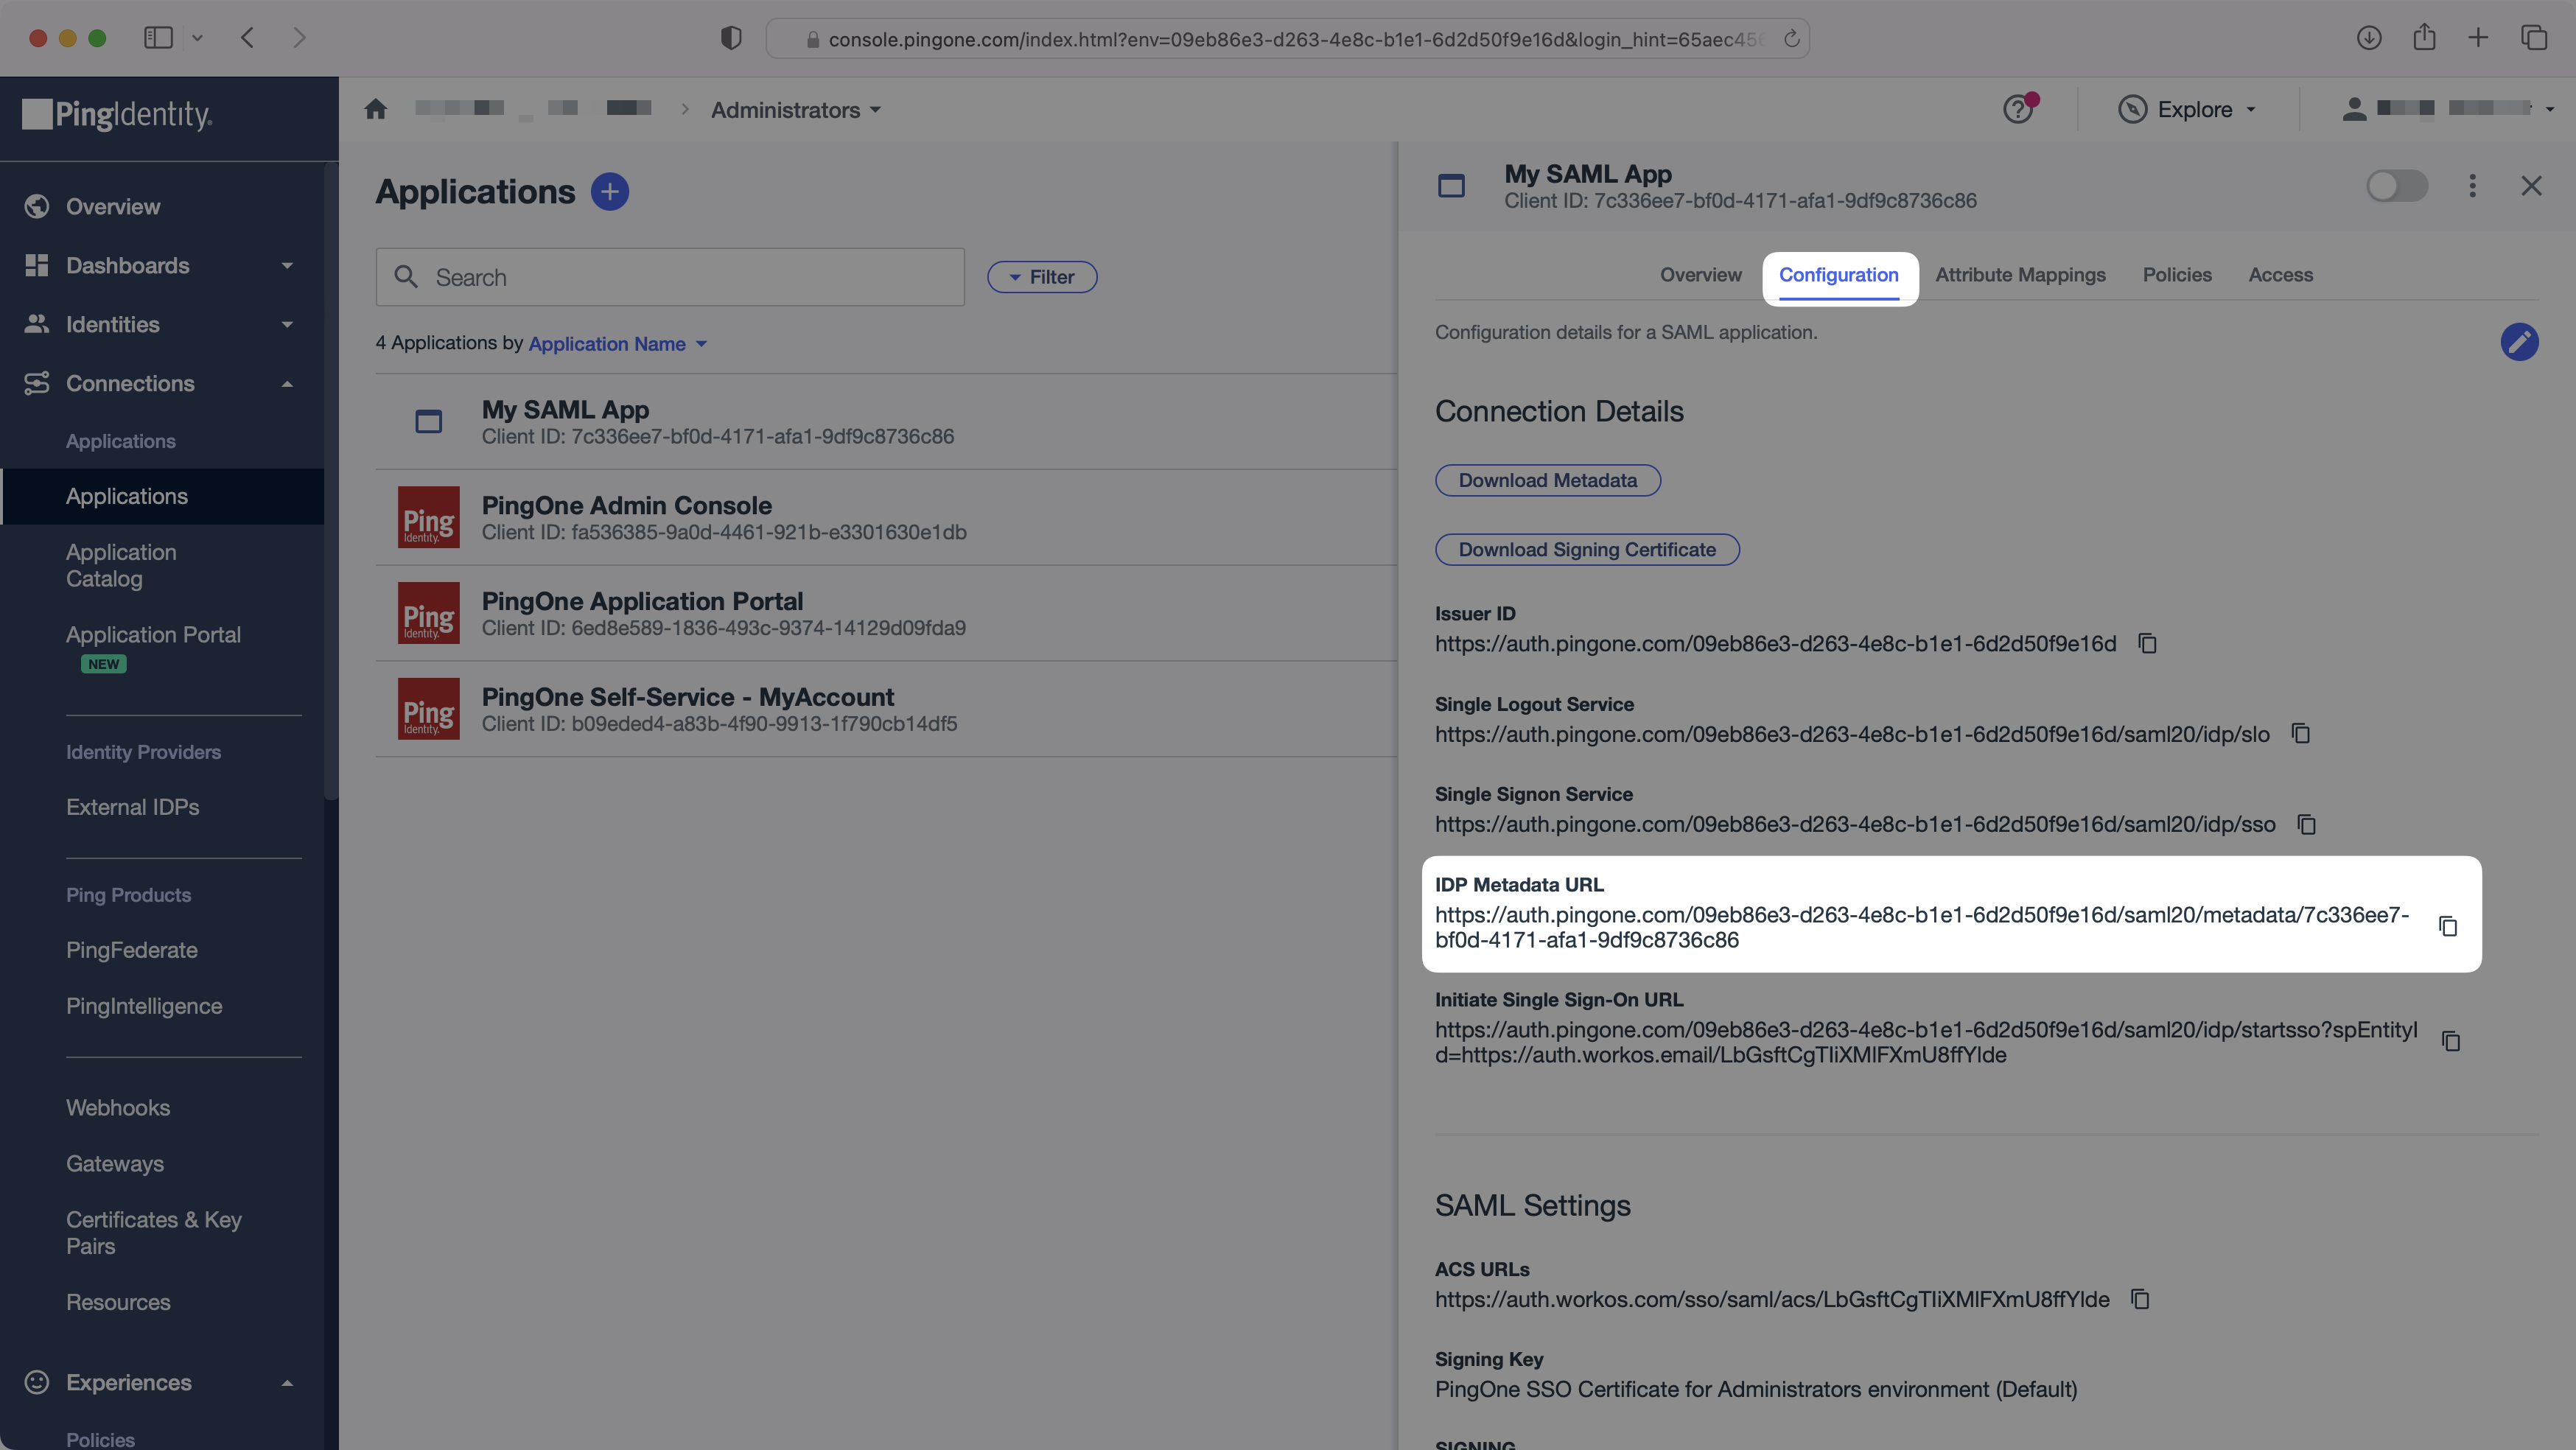Click the copy icon next to Single Signon Service
This screenshot has width=2576, height=1450.
coord(2307,824)
